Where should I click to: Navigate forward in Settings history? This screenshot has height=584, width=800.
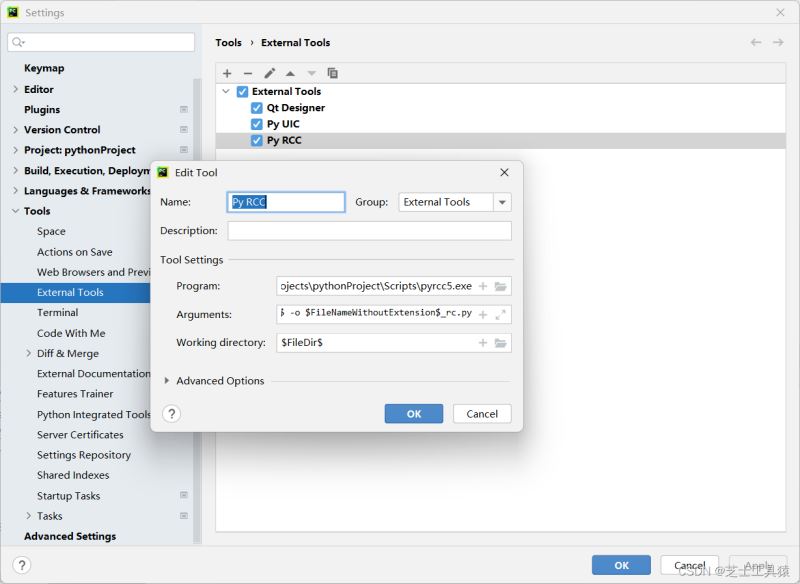pyautogui.click(x=778, y=42)
